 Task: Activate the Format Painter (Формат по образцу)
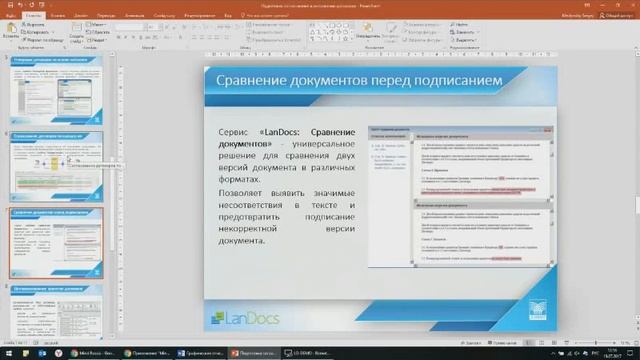tap(42, 40)
